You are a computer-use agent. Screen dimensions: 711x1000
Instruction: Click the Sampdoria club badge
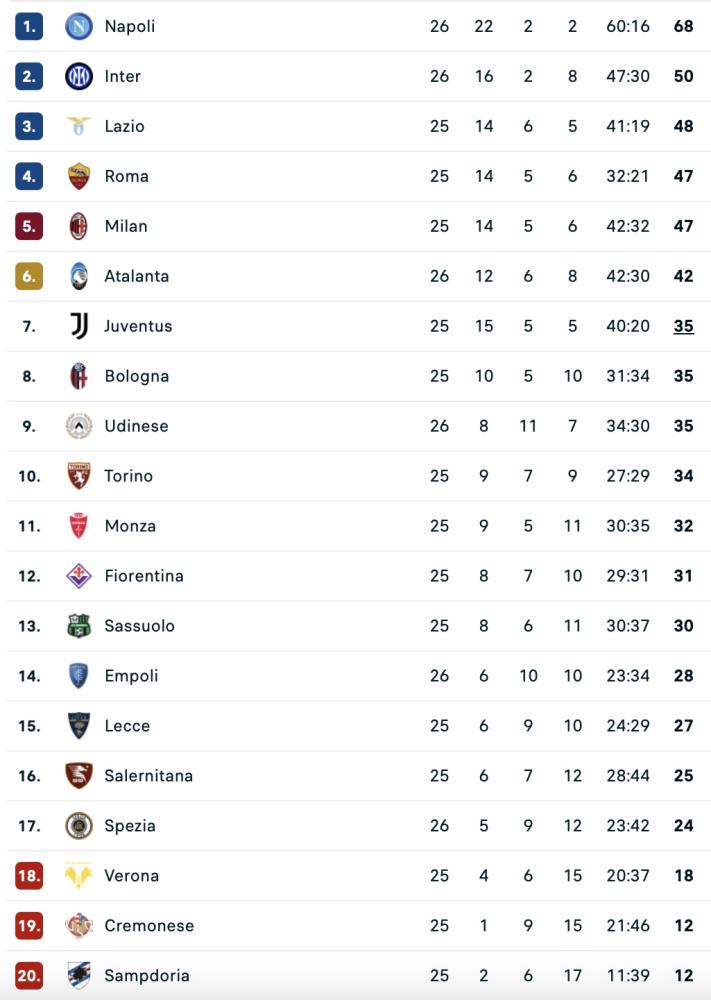click(x=78, y=976)
